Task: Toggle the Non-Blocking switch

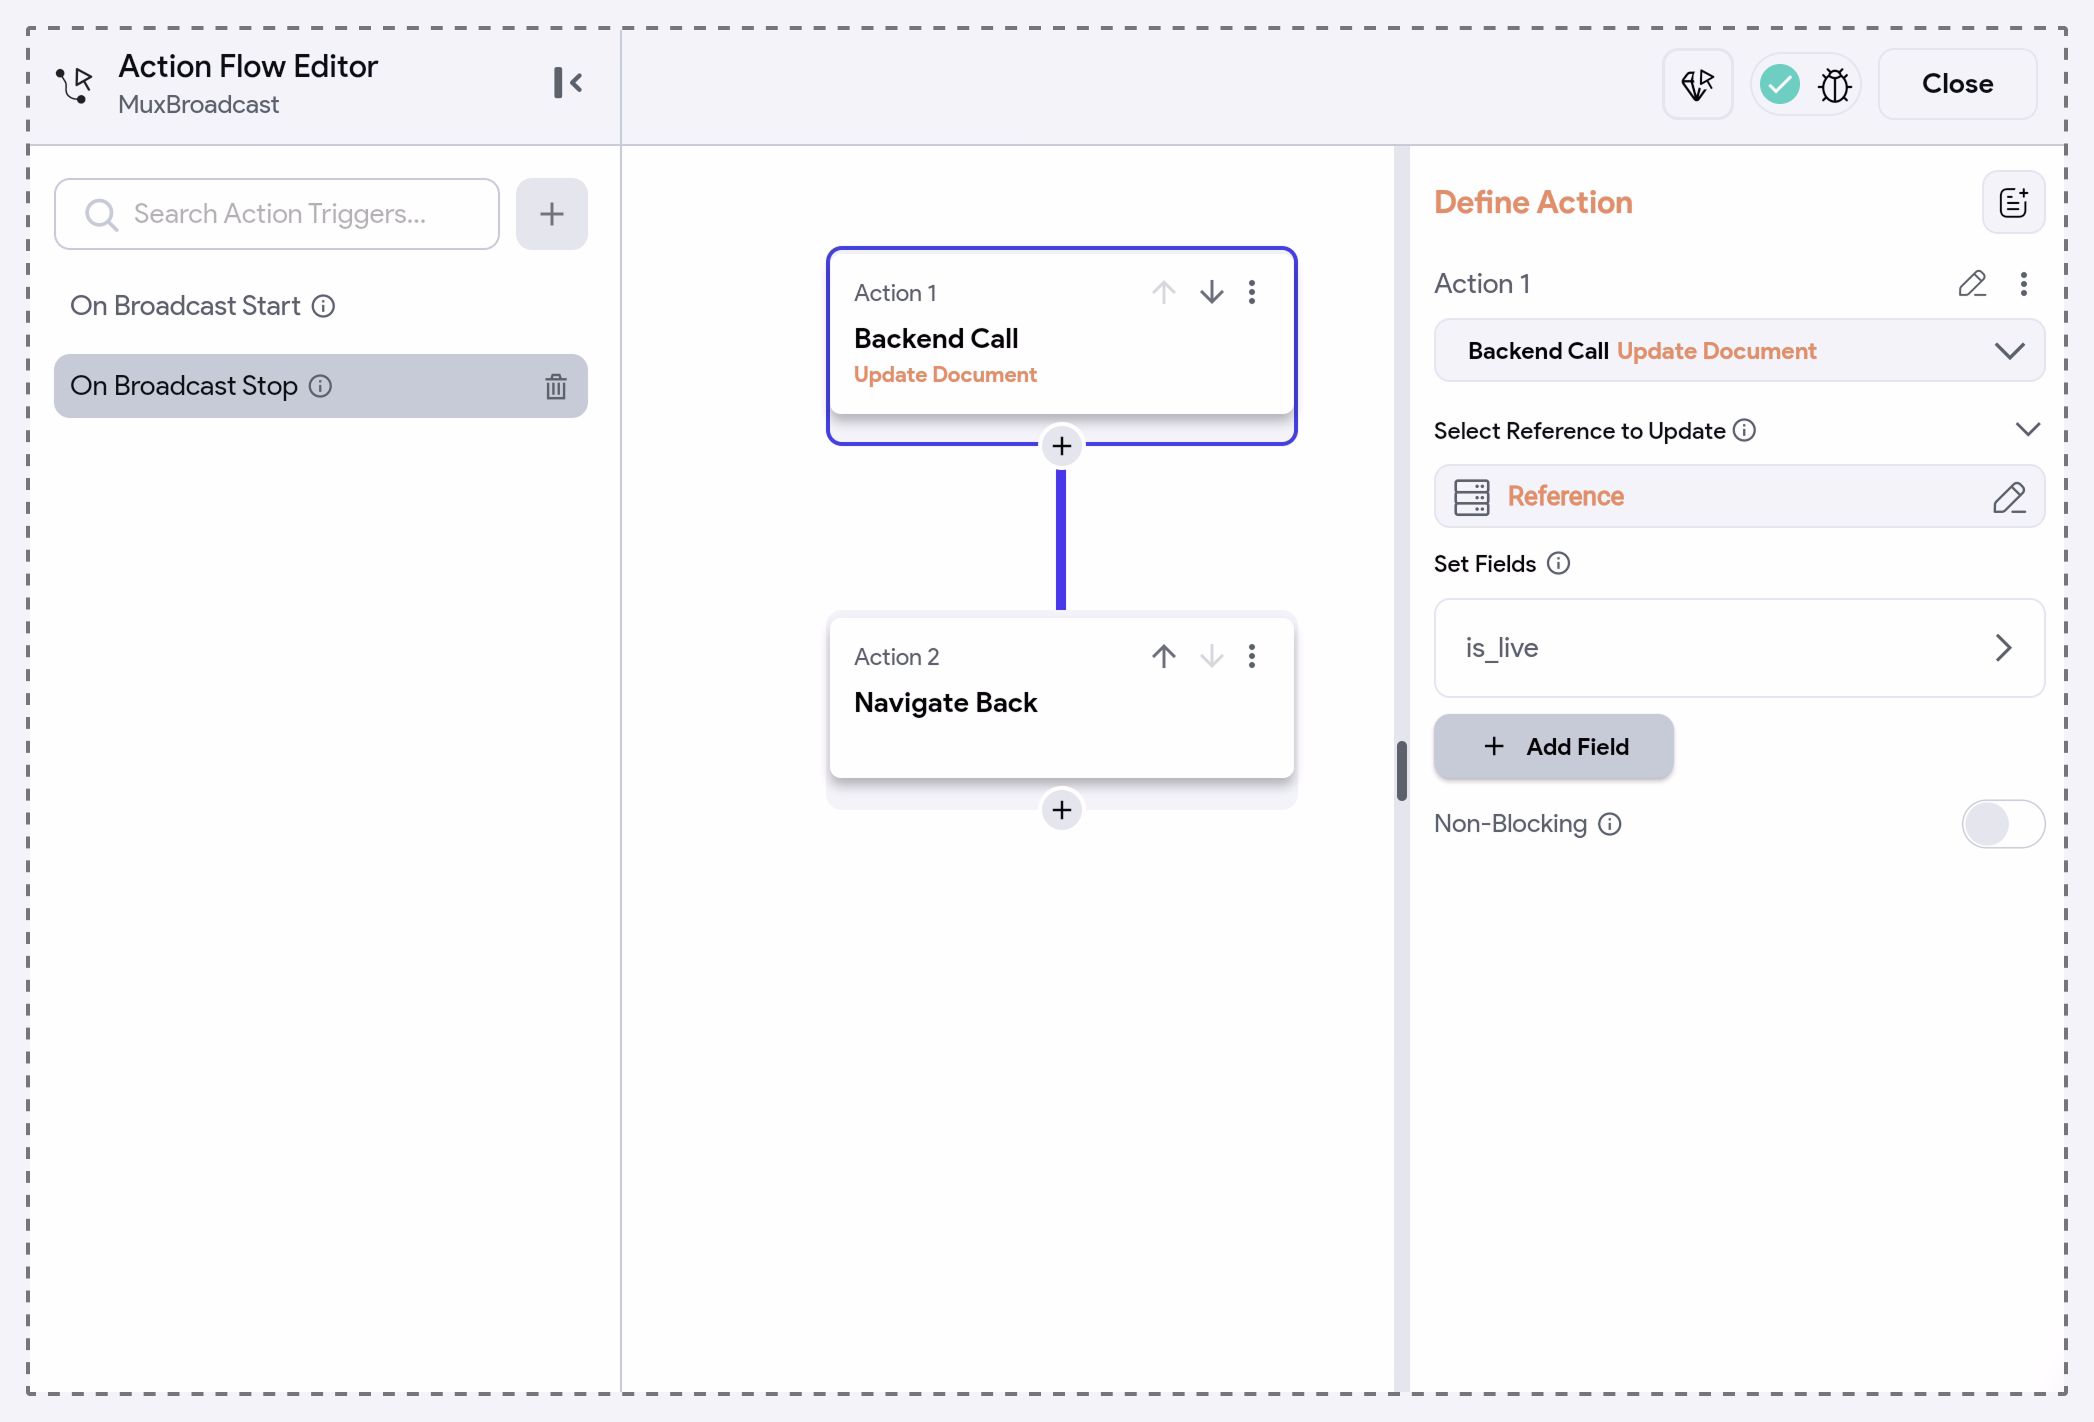Action: 2002,824
